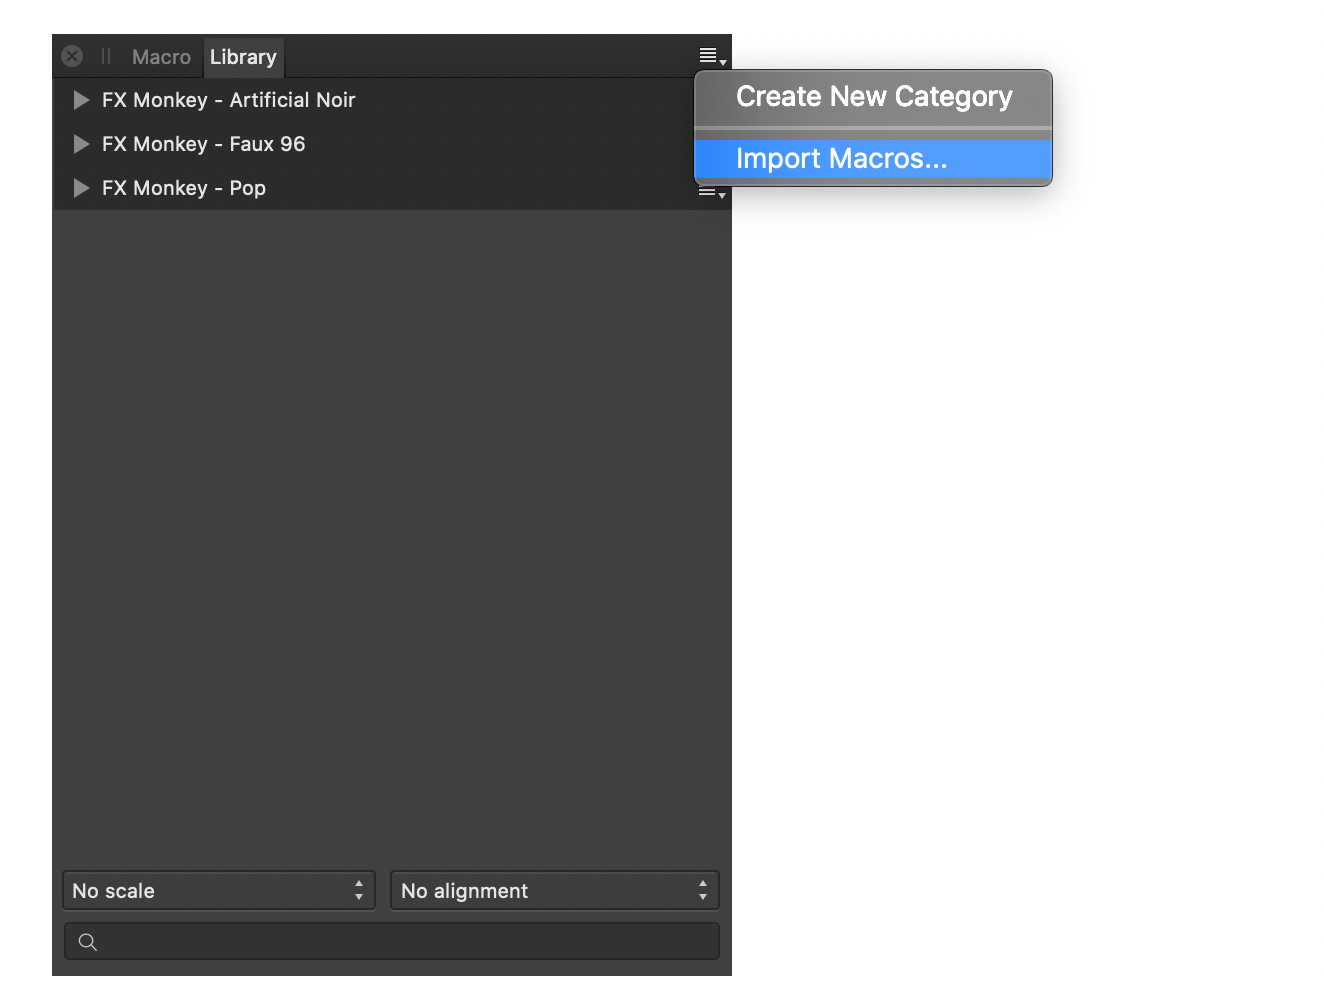Select the Library tab
Image resolution: width=1324 pixels, height=1006 pixels.
(x=243, y=56)
